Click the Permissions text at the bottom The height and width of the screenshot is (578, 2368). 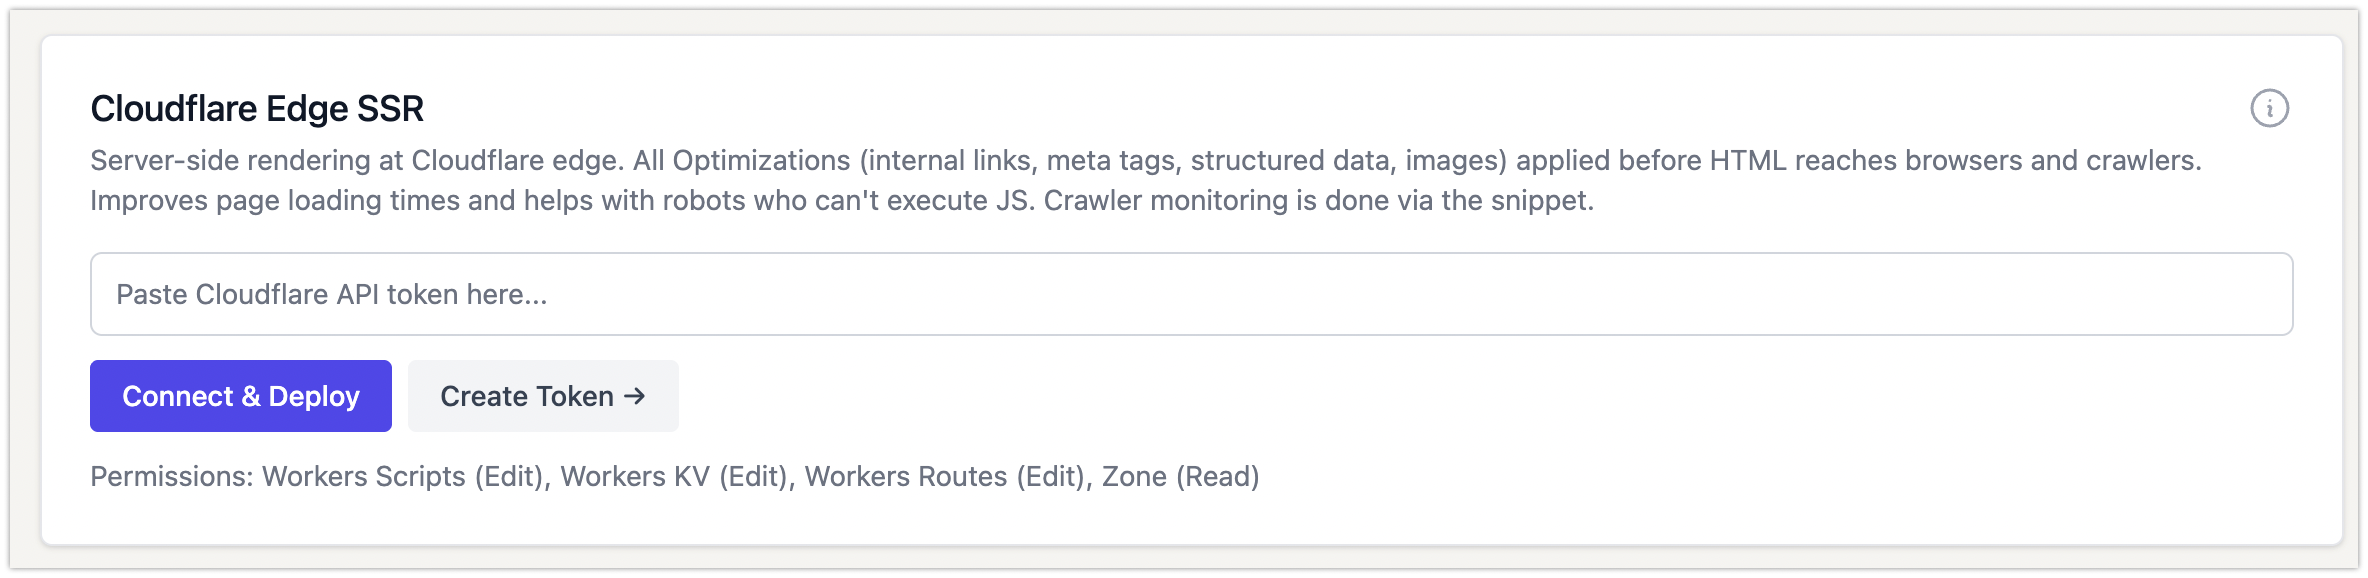pos(170,477)
